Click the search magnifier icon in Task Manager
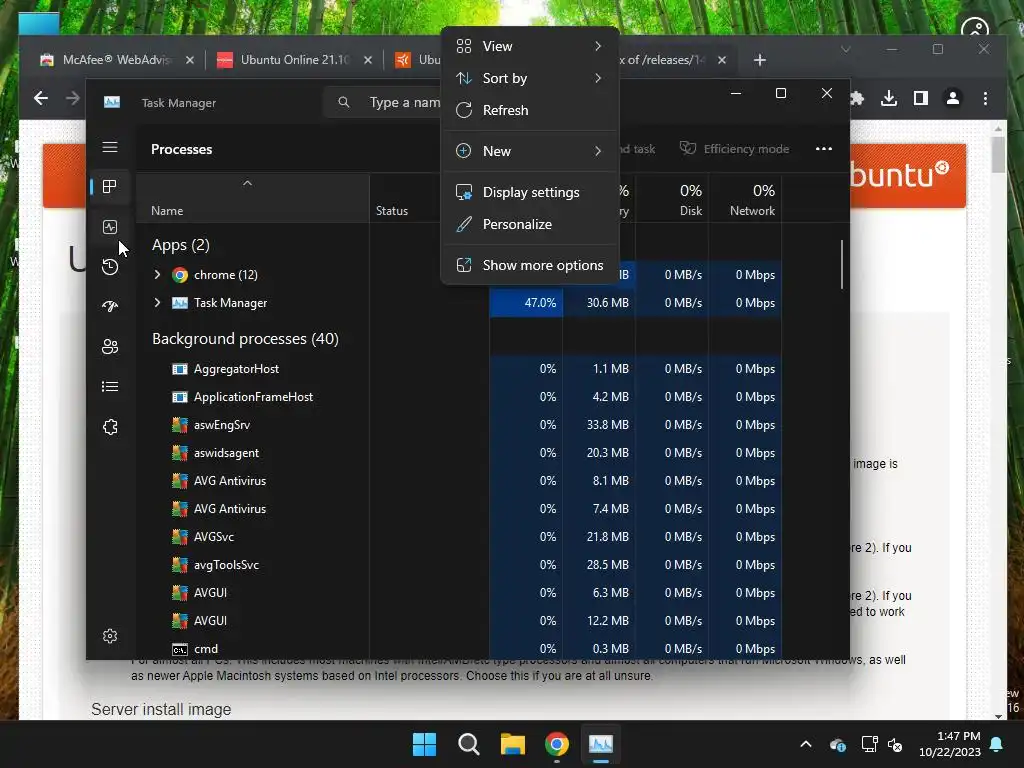The width and height of the screenshot is (1024, 768). click(x=344, y=103)
